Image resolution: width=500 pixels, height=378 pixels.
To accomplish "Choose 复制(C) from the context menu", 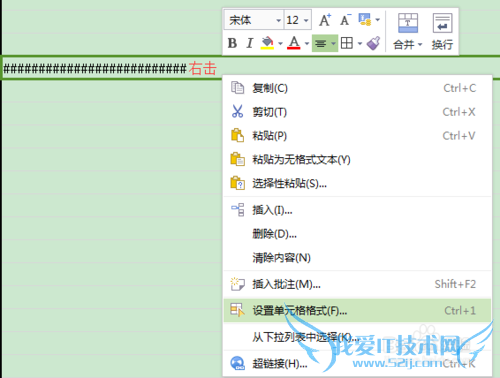I will point(357,88).
